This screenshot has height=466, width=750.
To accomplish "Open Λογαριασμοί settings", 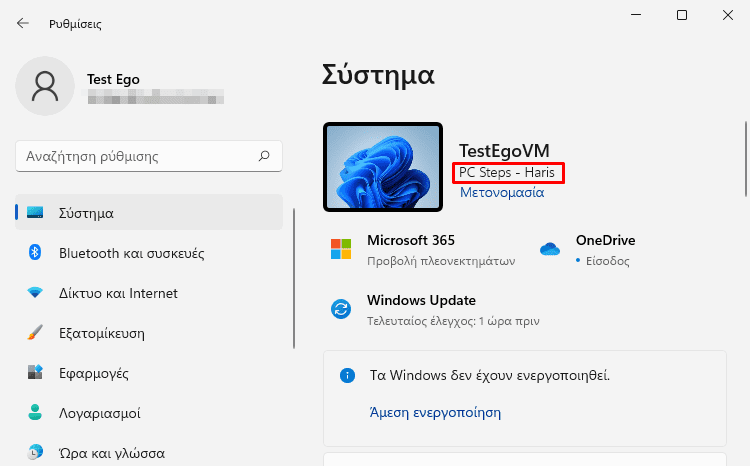I will coord(149,413).
